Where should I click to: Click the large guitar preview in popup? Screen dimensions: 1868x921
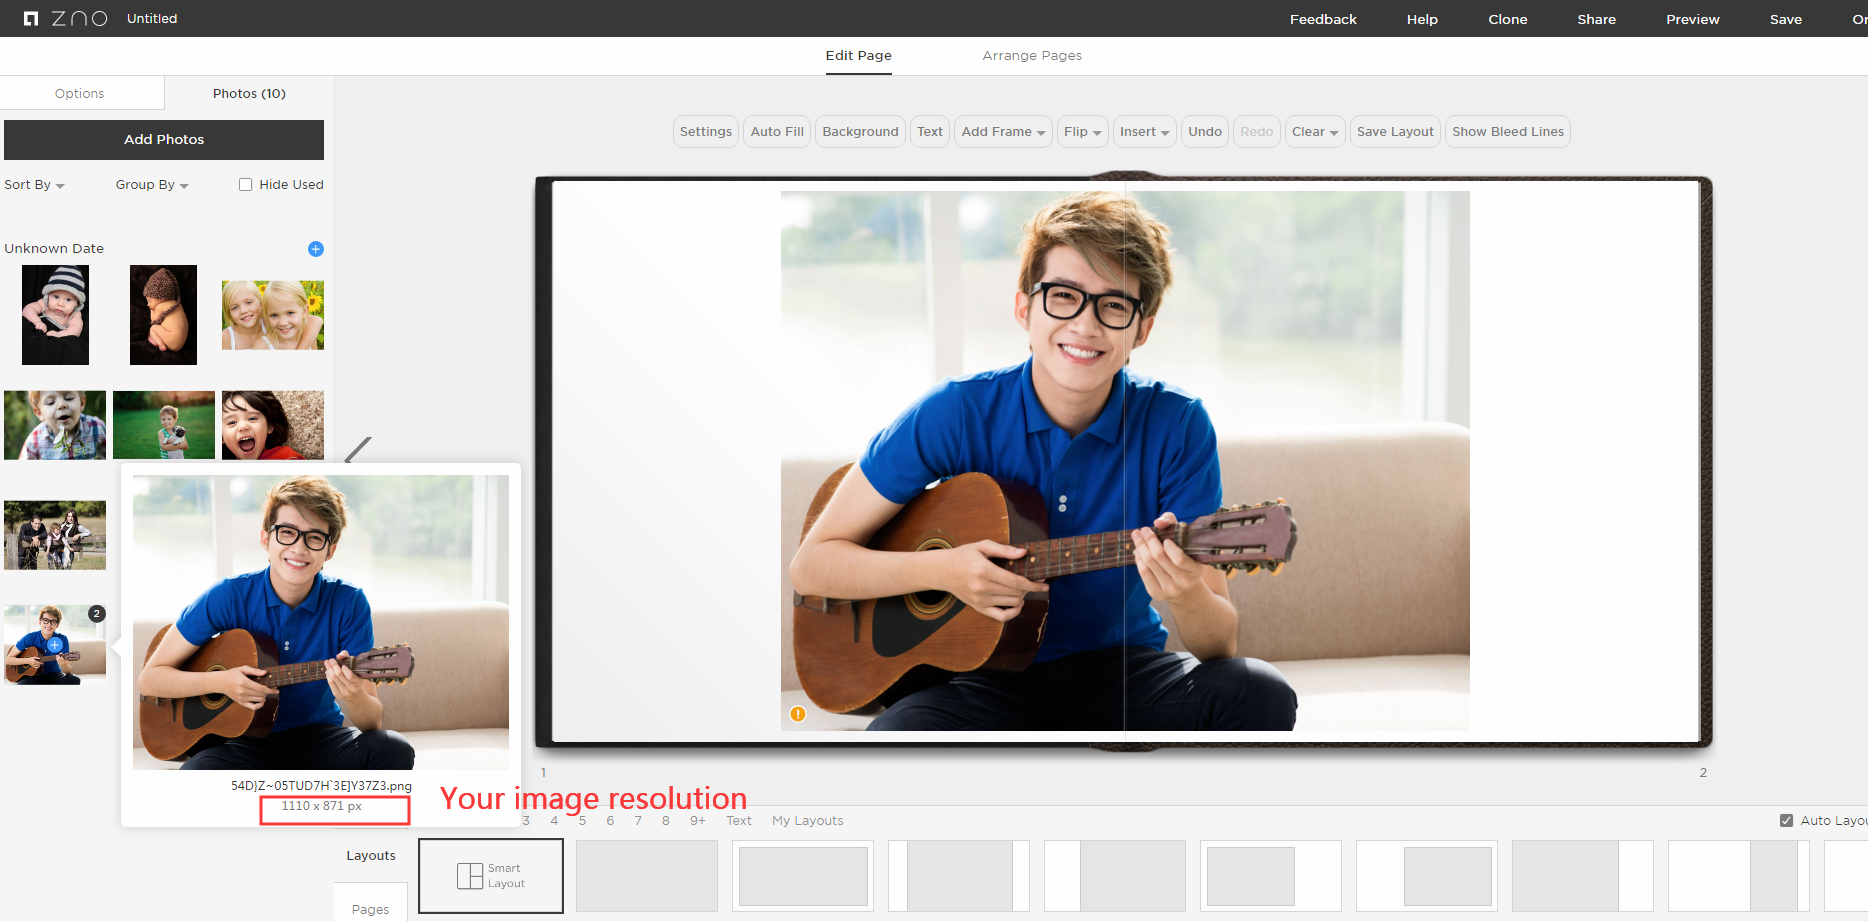321,622
